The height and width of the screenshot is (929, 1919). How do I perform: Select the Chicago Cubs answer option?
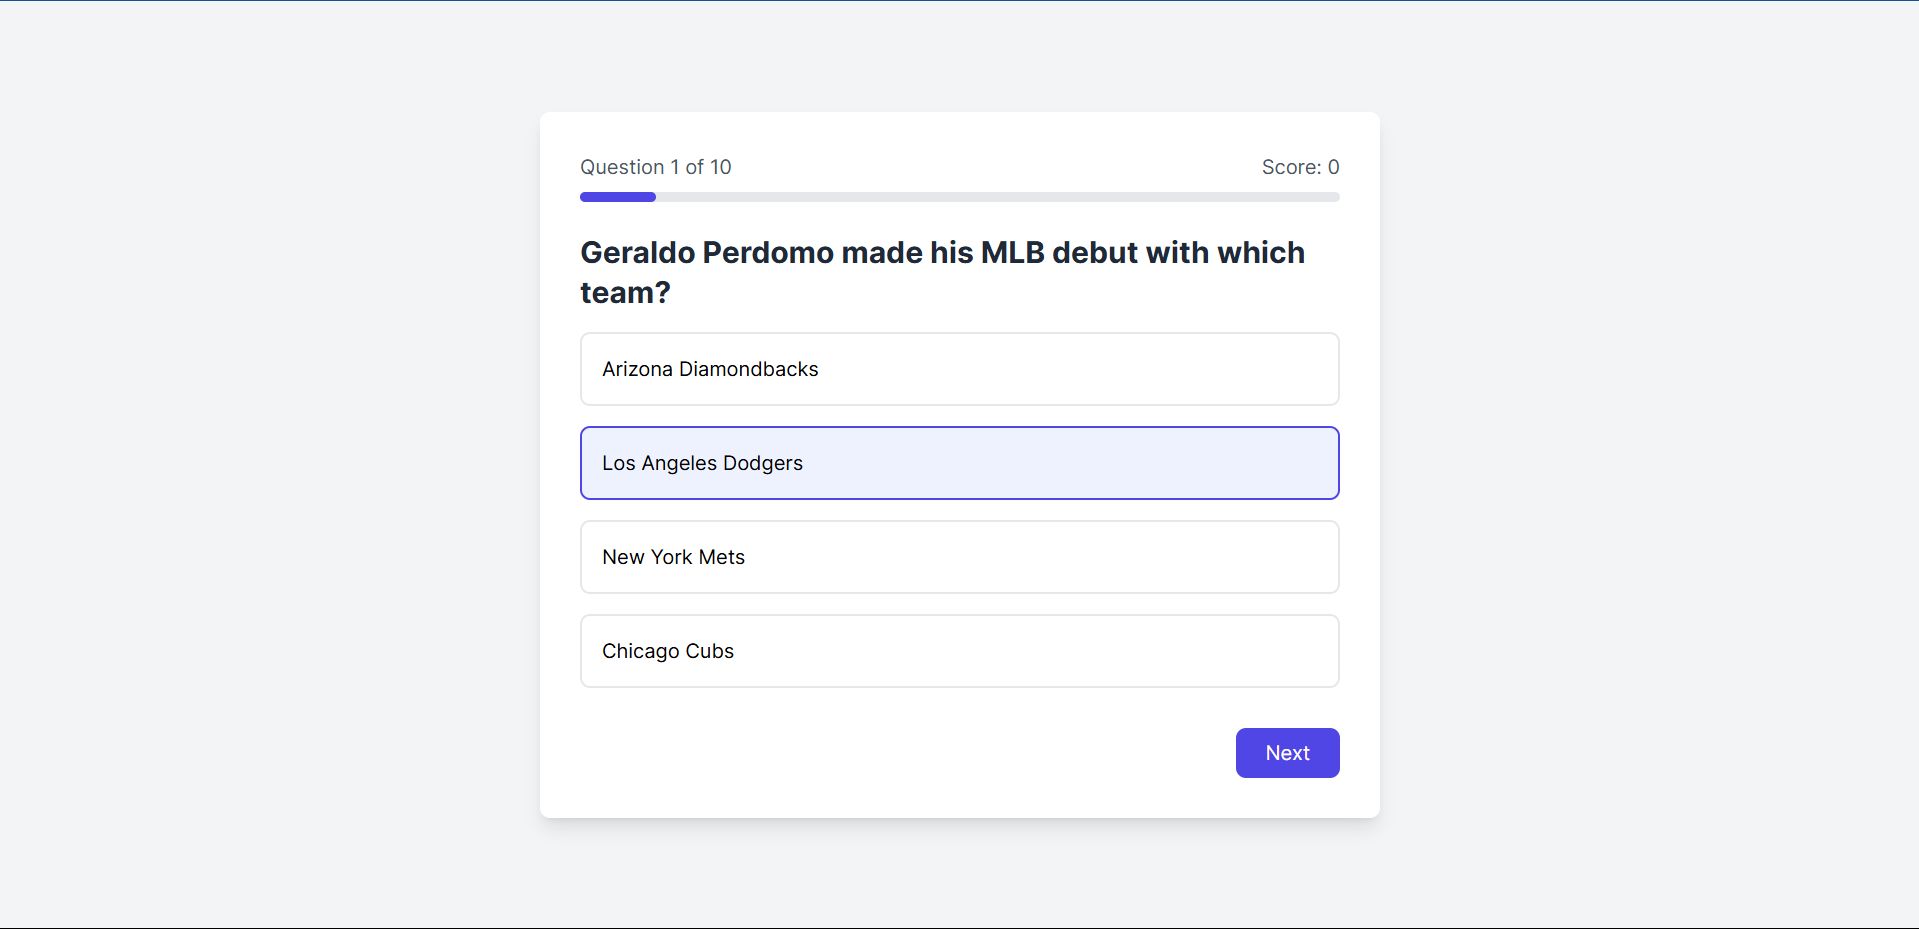tap(959, 651)
